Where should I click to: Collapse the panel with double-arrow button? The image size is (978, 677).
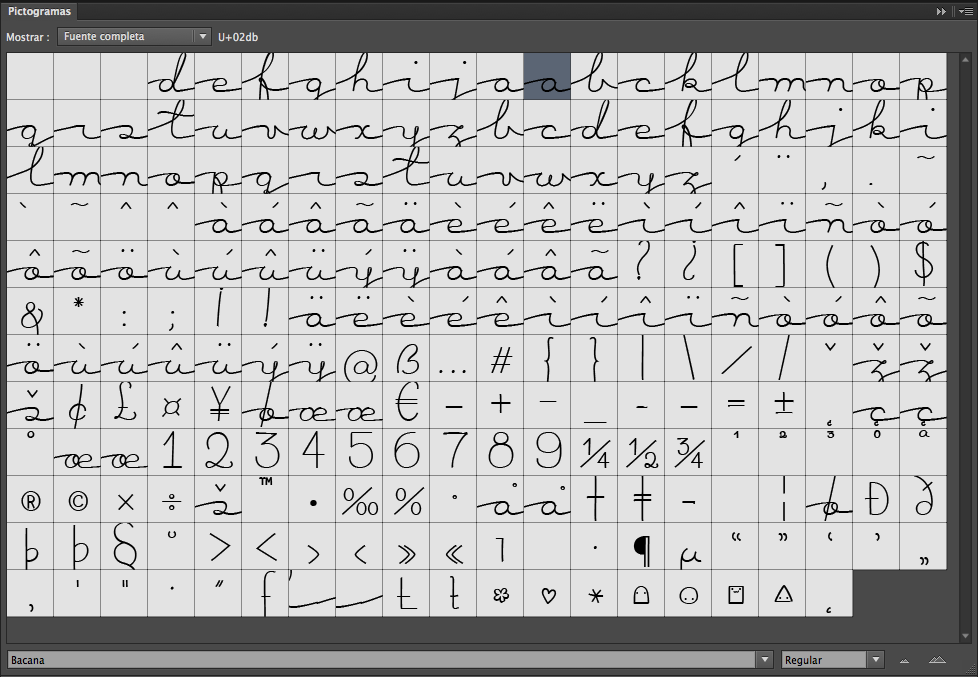pos(941,11)
